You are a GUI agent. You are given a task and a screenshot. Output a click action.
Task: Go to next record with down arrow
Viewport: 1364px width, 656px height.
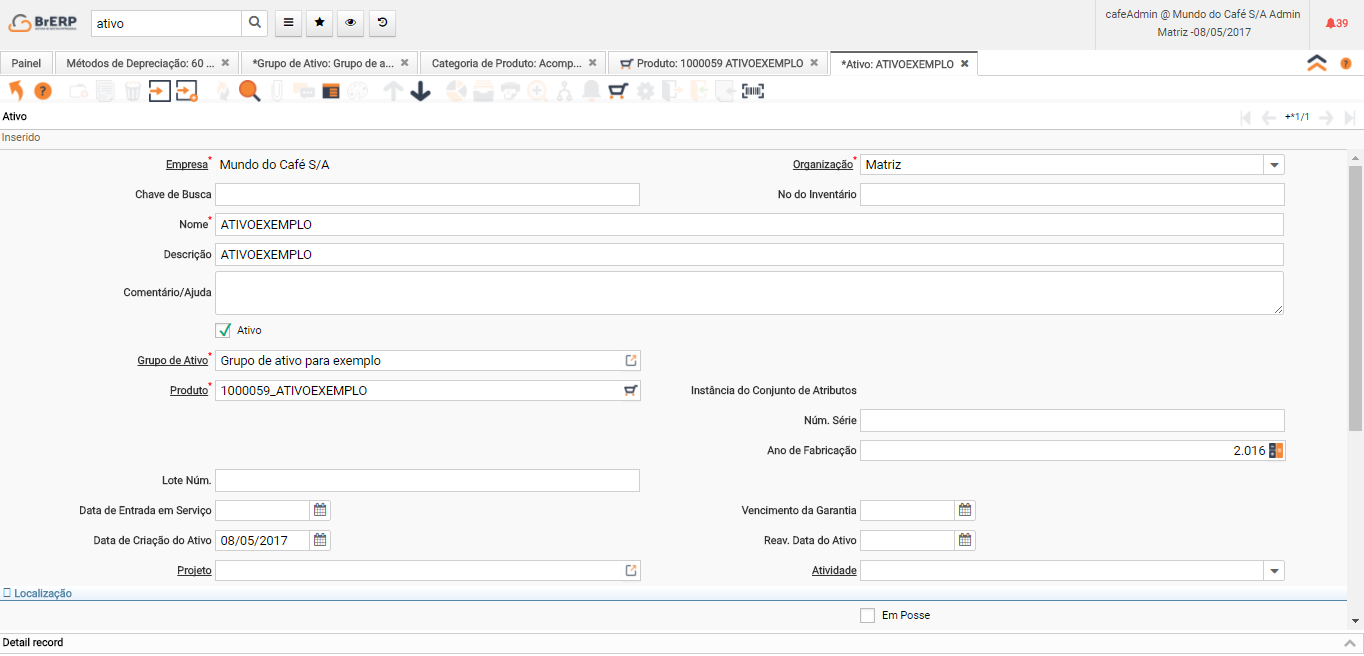click(421, 91)
